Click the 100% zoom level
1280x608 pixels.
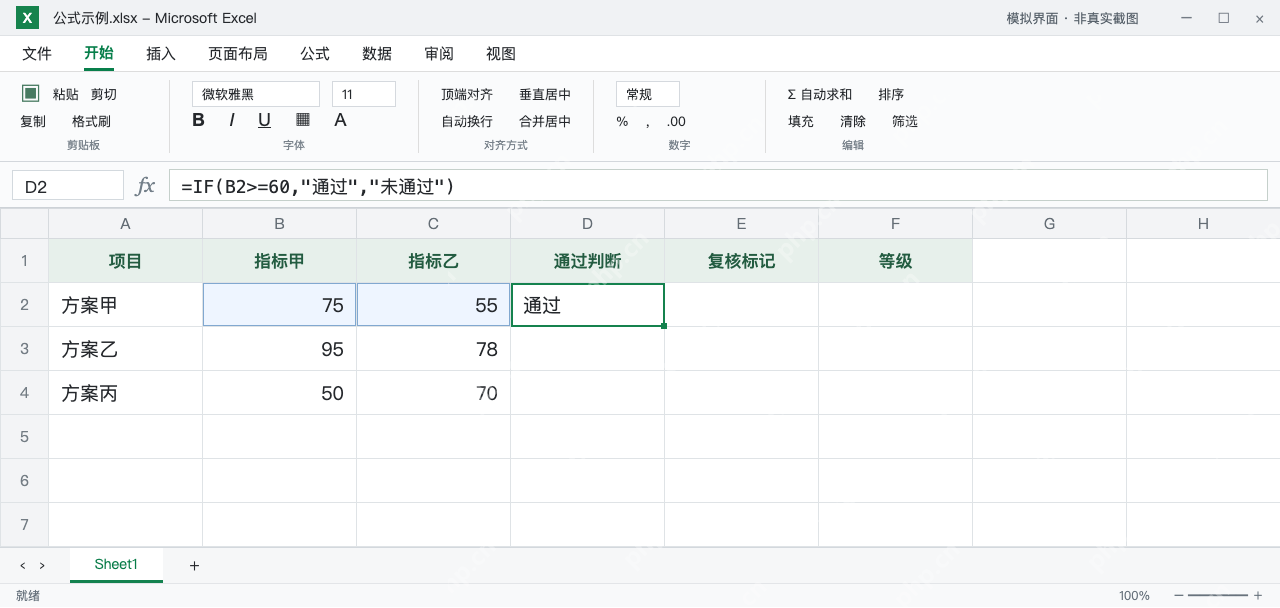click(1134, 596)
